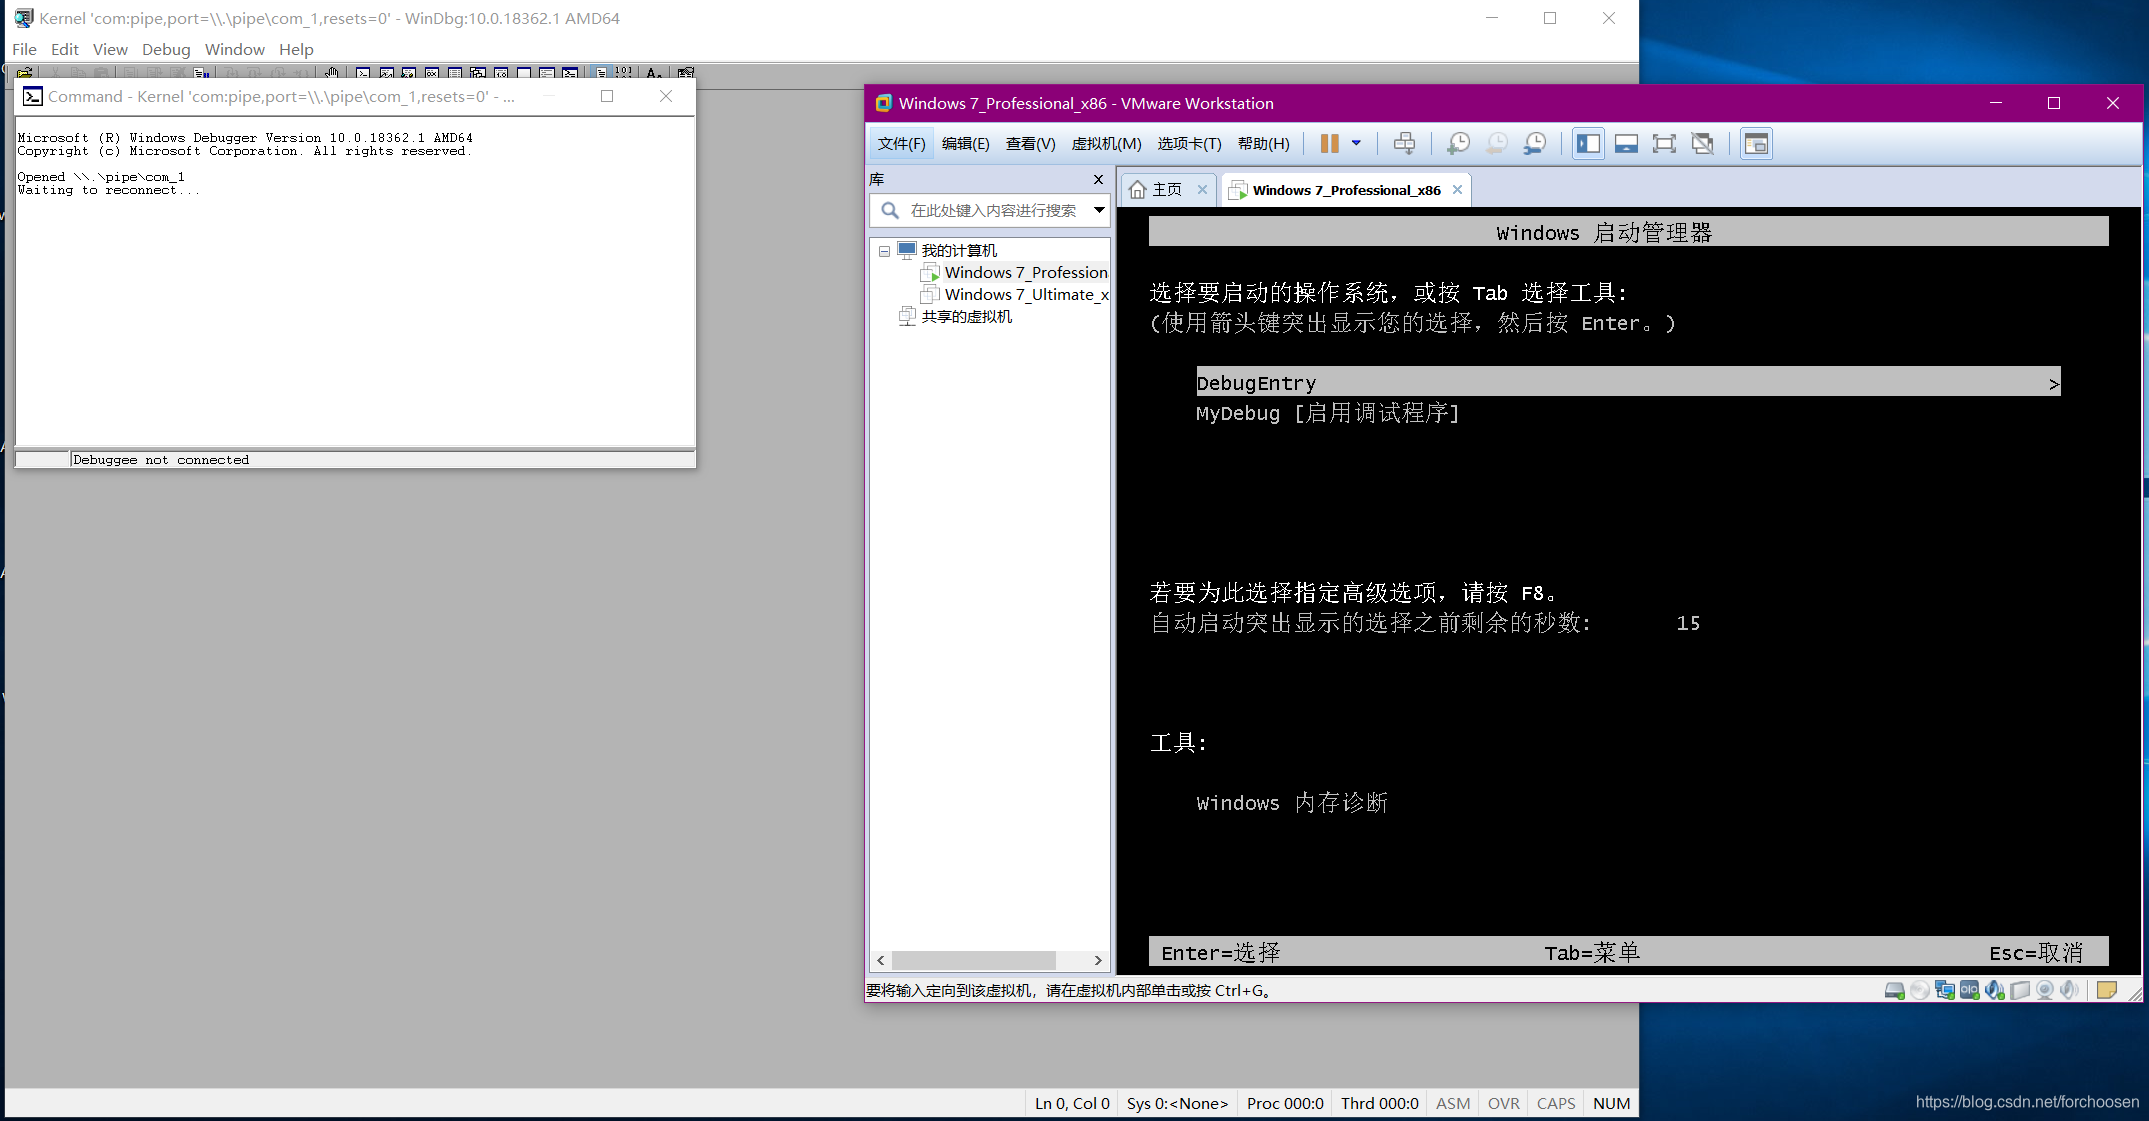
Task: Close the Windows 7_Professional_x86 tab
Action: pos(1457,190)
